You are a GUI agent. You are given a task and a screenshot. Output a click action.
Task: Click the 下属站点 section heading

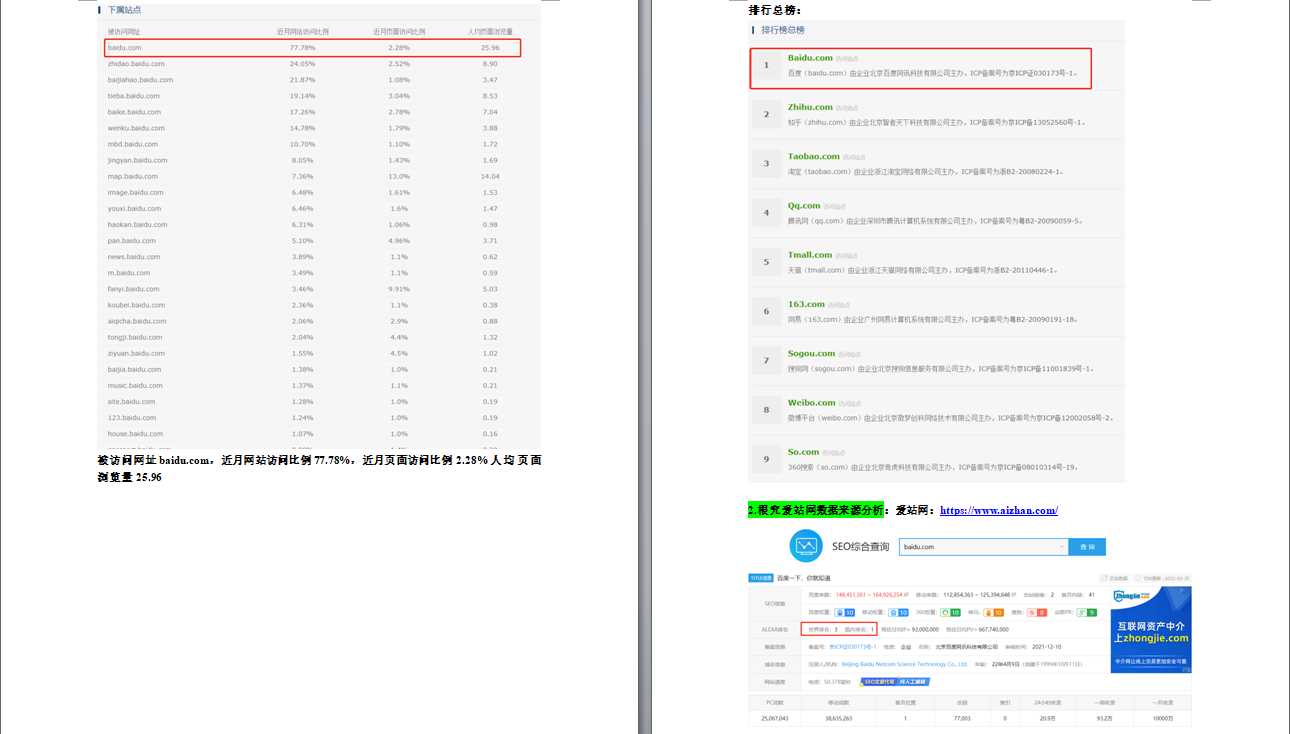pos(124,10)
